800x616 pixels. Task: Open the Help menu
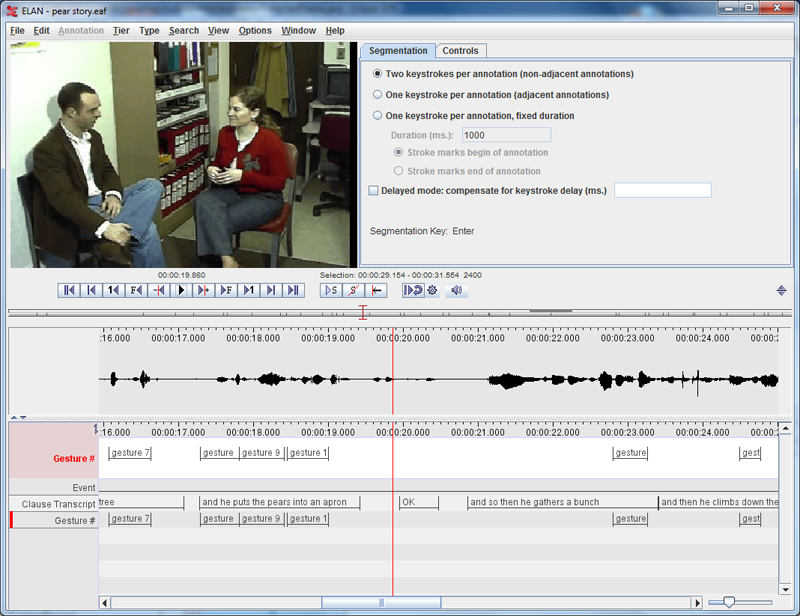[335, 31]
